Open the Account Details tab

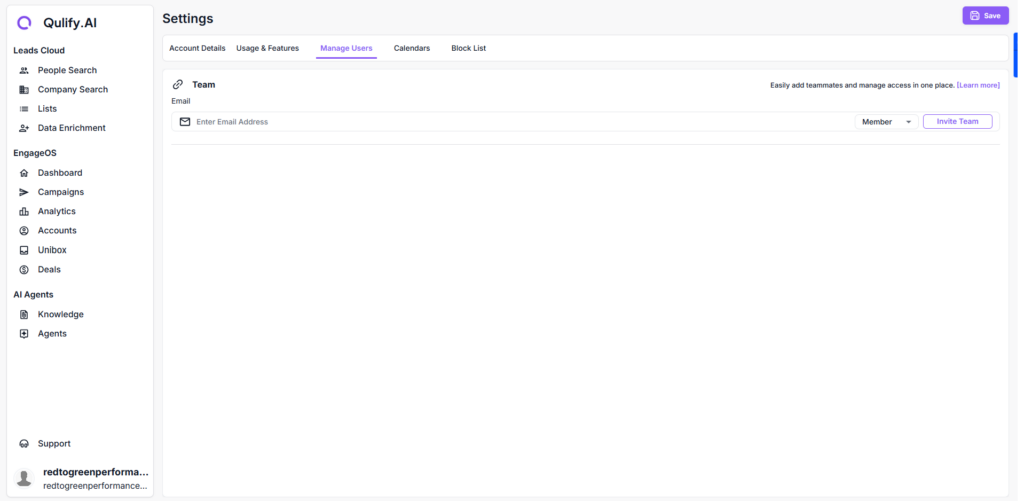197,48
